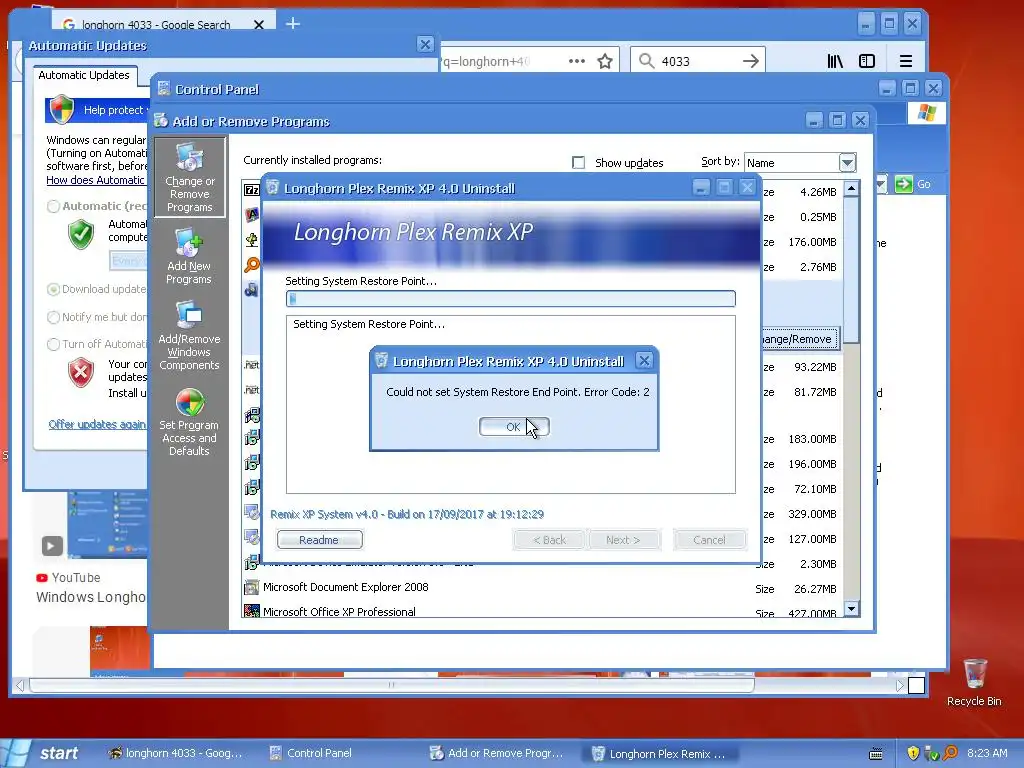Click the search go arrow next to 4033

(751, 61)
